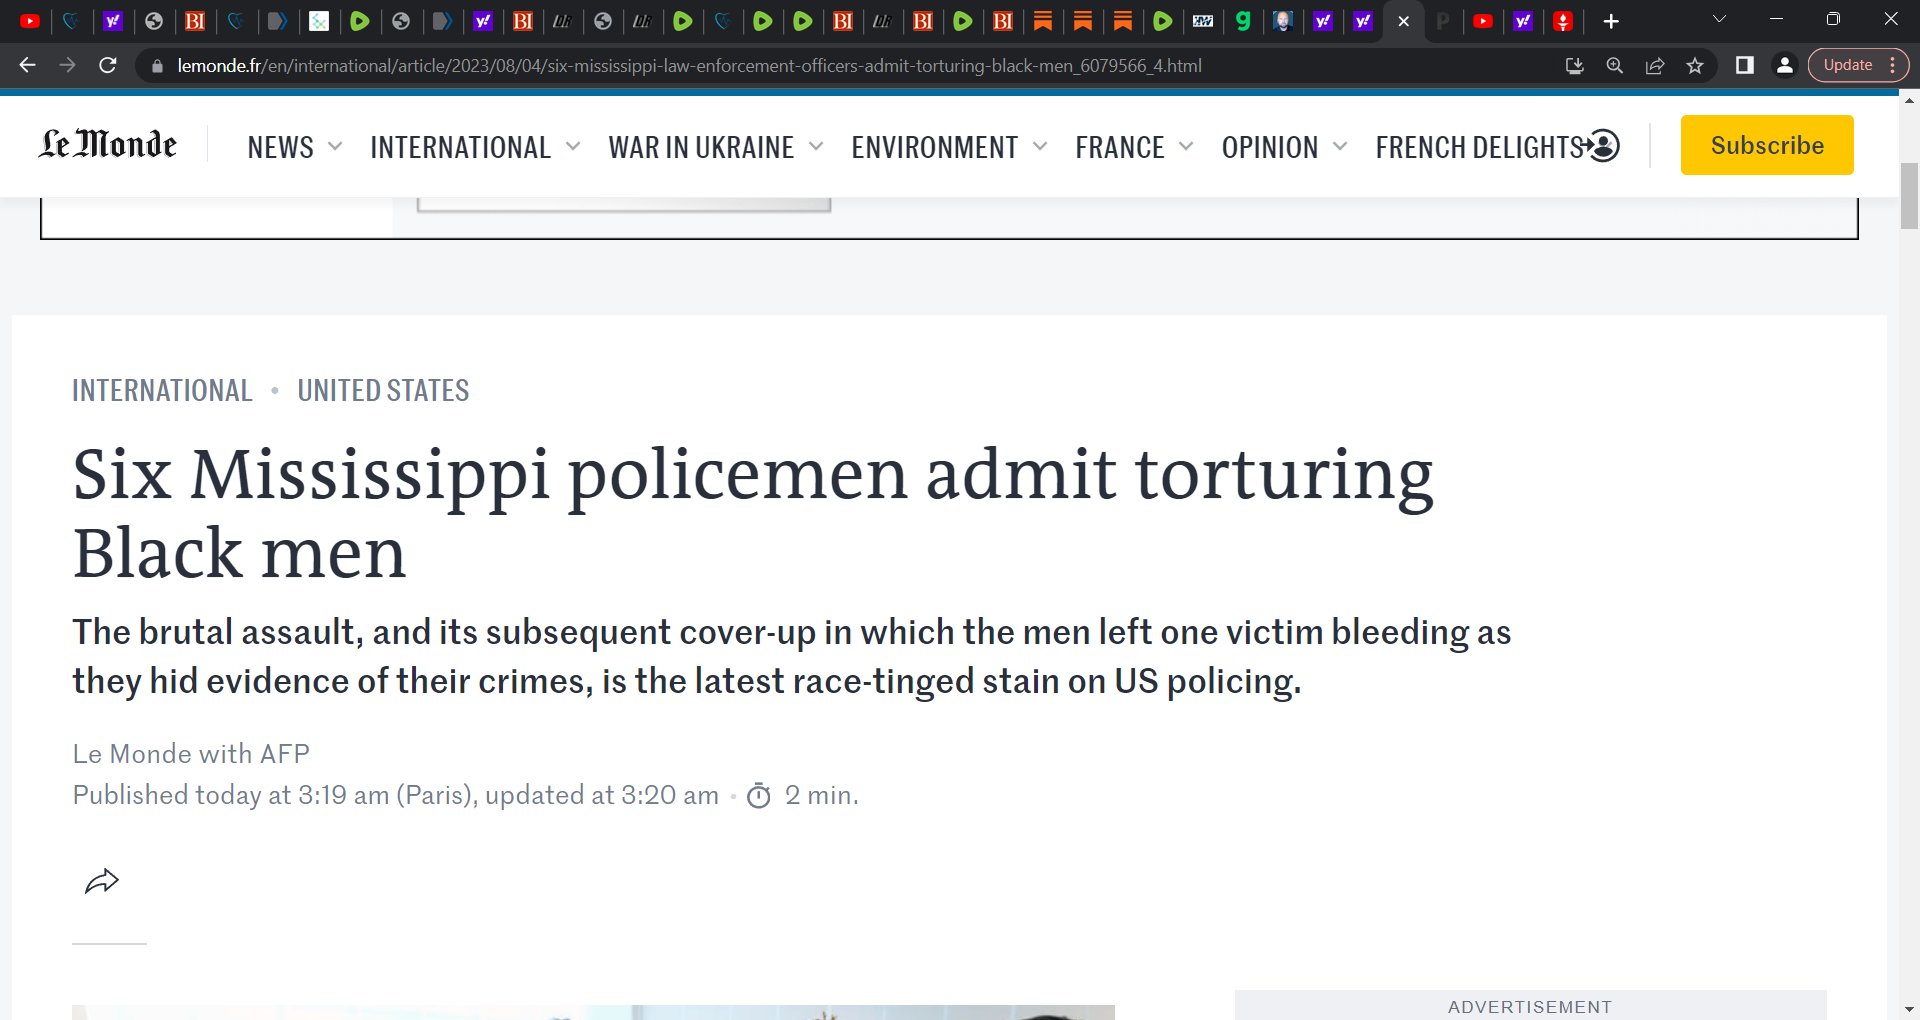Click the Le Monde logo
The height and width of the screenshot is (1020, 1920).
point(108,145)
